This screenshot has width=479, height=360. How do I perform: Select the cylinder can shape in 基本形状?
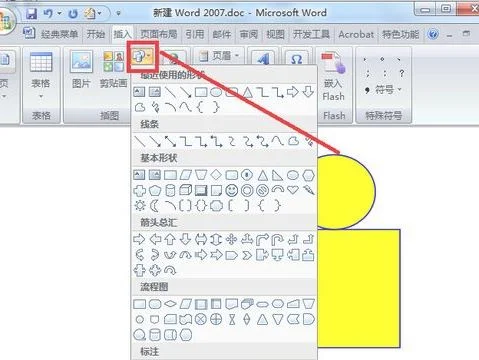170,190
